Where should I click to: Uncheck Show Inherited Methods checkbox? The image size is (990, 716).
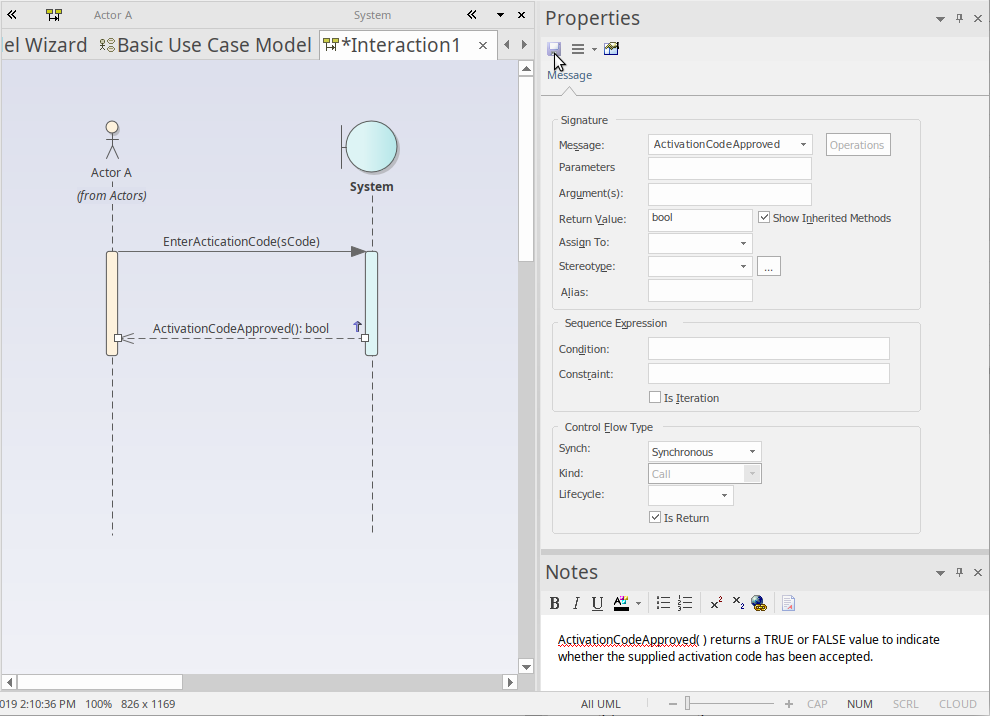(764, 217)
